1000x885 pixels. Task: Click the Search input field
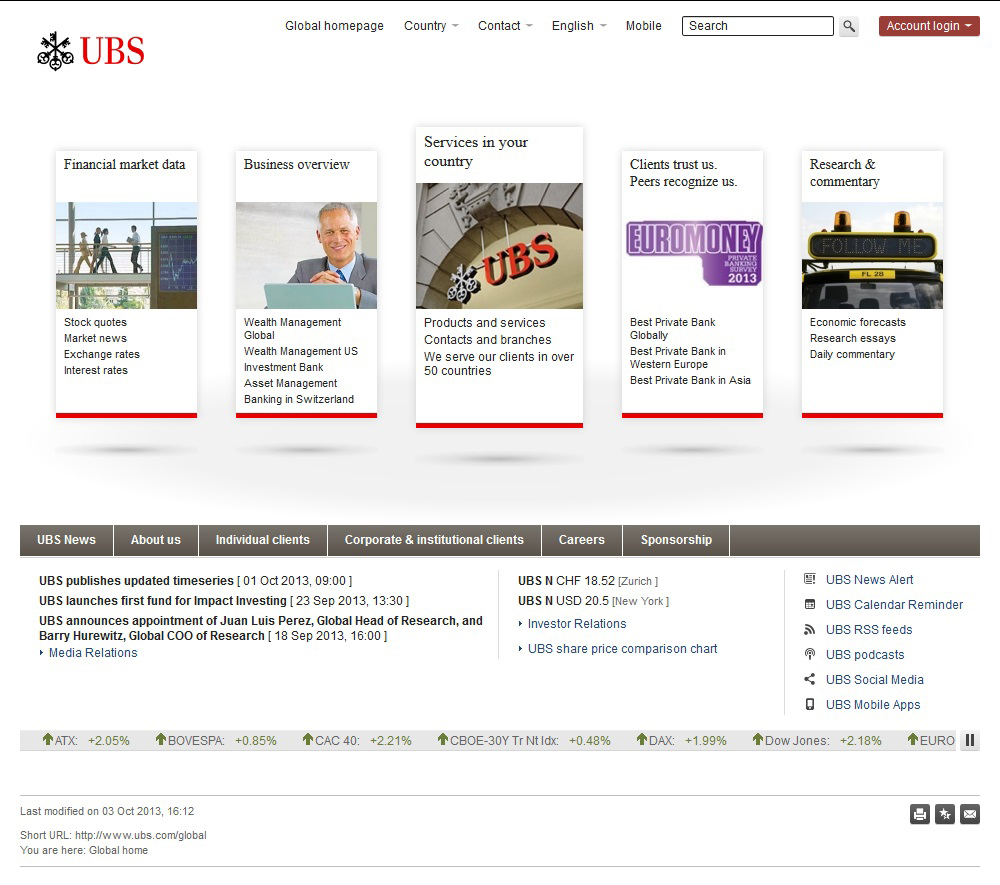point(758,26)
